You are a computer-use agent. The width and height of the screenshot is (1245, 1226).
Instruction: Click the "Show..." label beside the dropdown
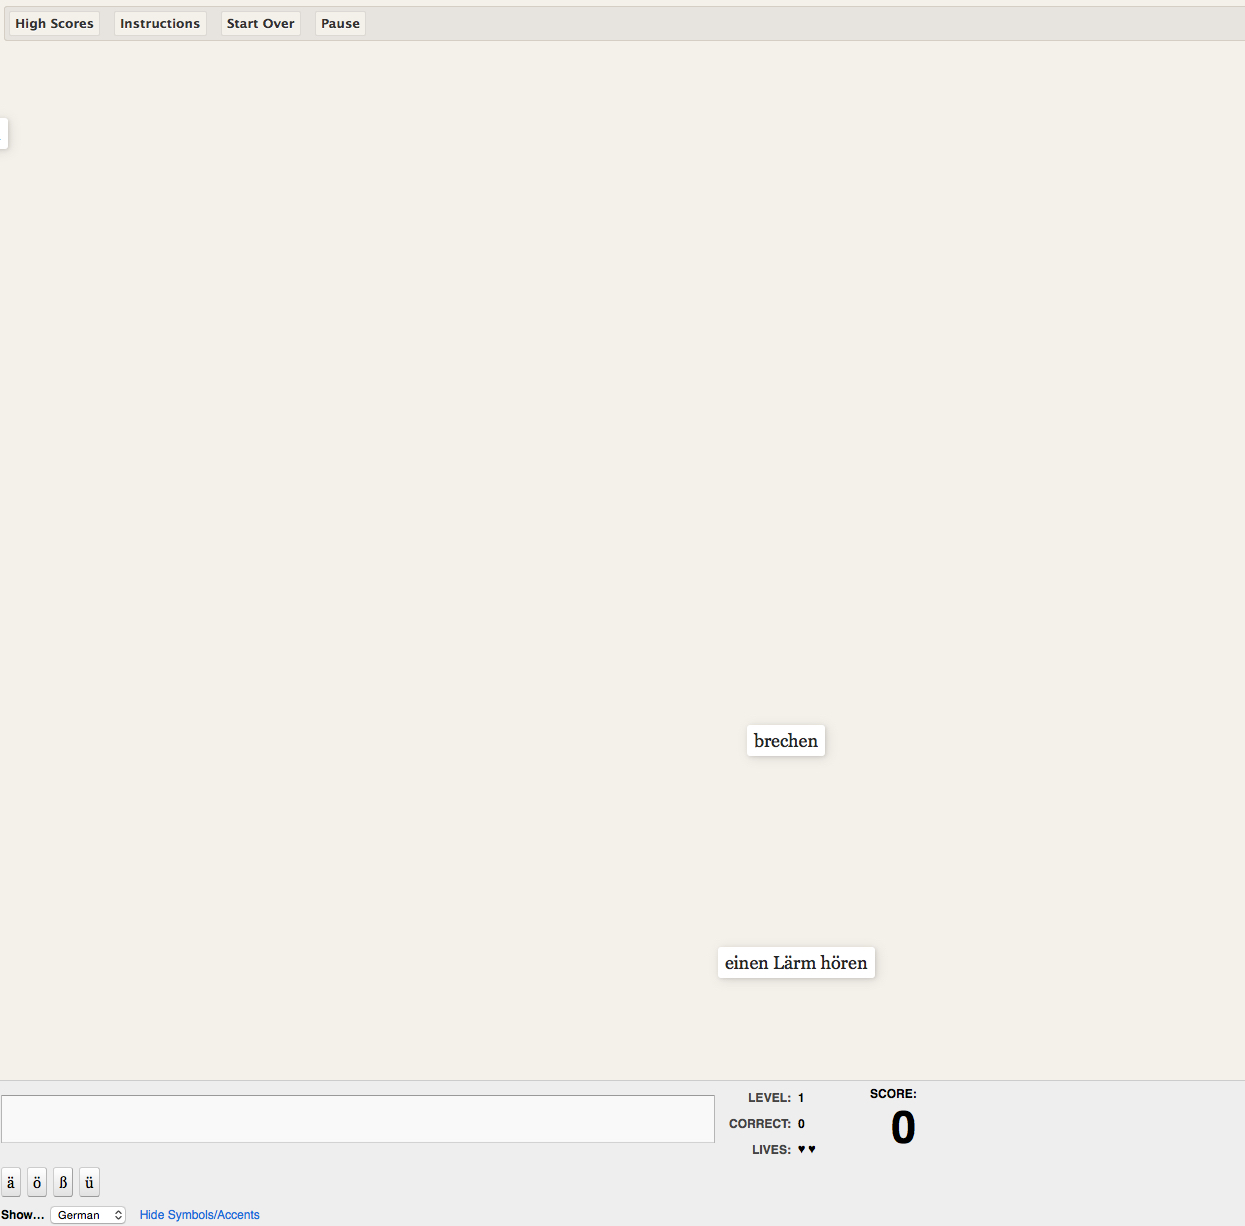[x=23, y=1215]
